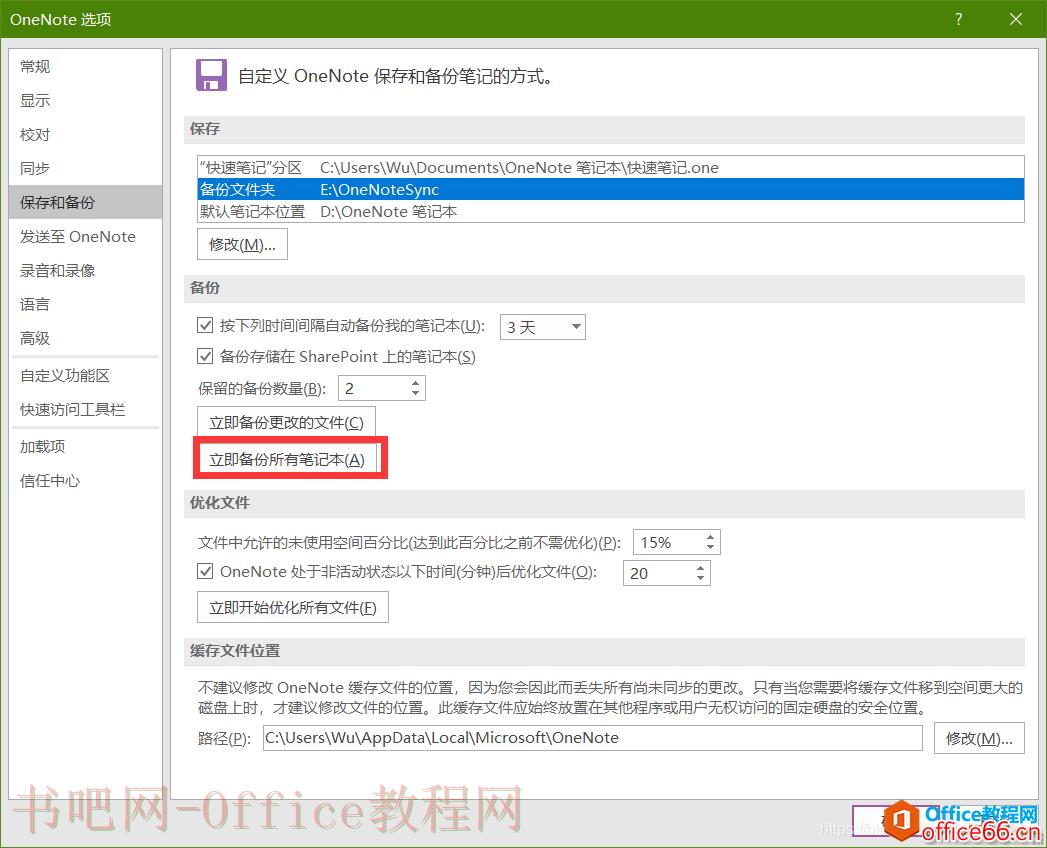1047x848 pixels.
Task: Click the inactive minutes field showing 20
Action: pyautogui.click(x=658, y=574)
